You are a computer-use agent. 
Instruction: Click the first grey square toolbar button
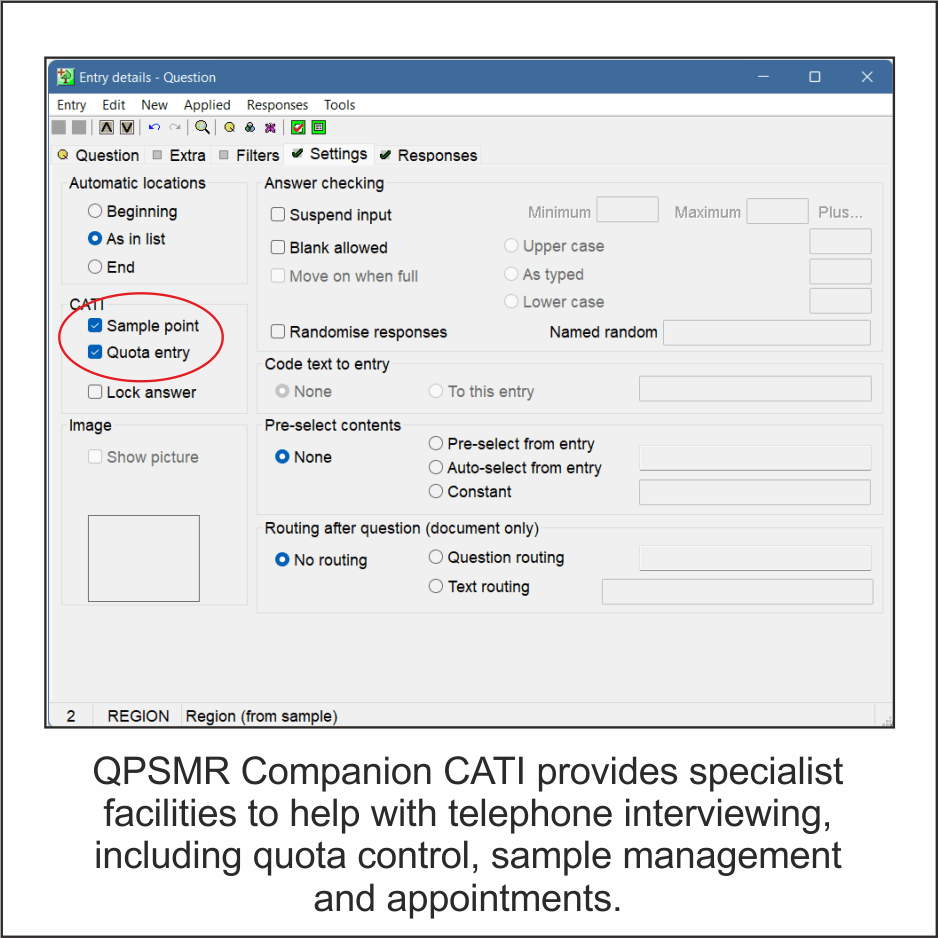59,127
